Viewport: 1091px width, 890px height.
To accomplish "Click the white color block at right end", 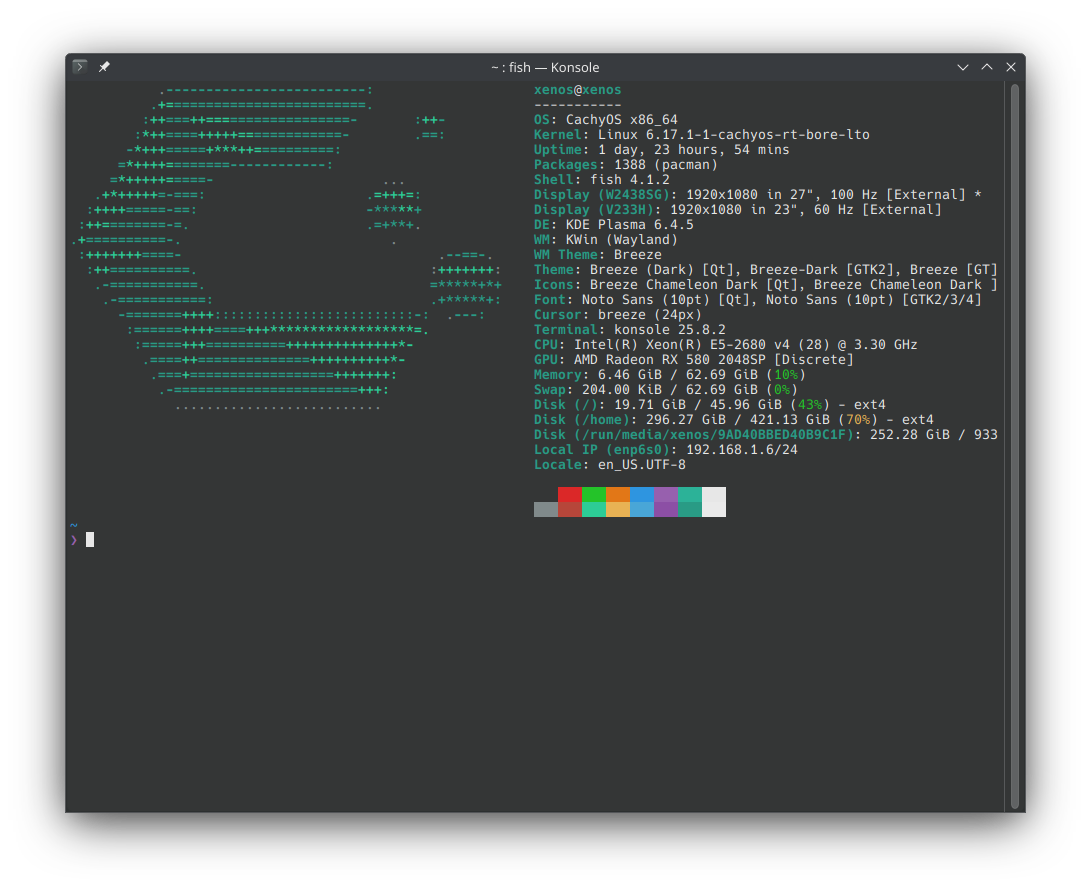I will click(x=713, y=501).
